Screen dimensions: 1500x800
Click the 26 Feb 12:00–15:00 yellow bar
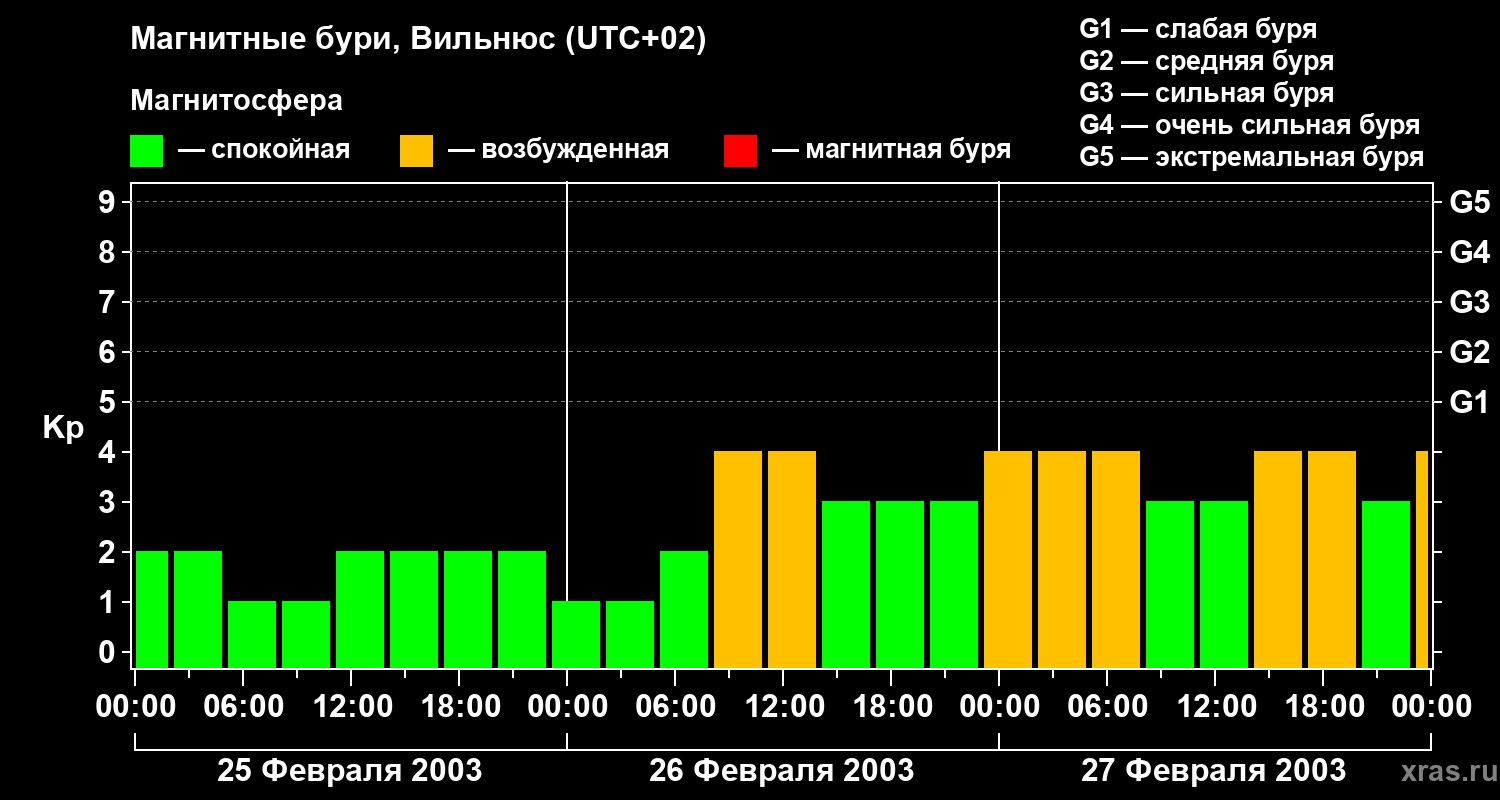point(792,559)
